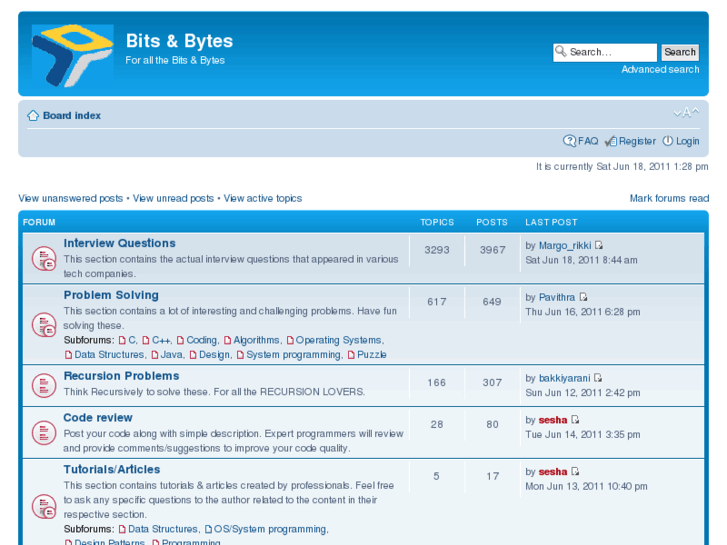Open the FAQ link
Image resolution: width=727 pixels, height=545 pixels.
588,141
